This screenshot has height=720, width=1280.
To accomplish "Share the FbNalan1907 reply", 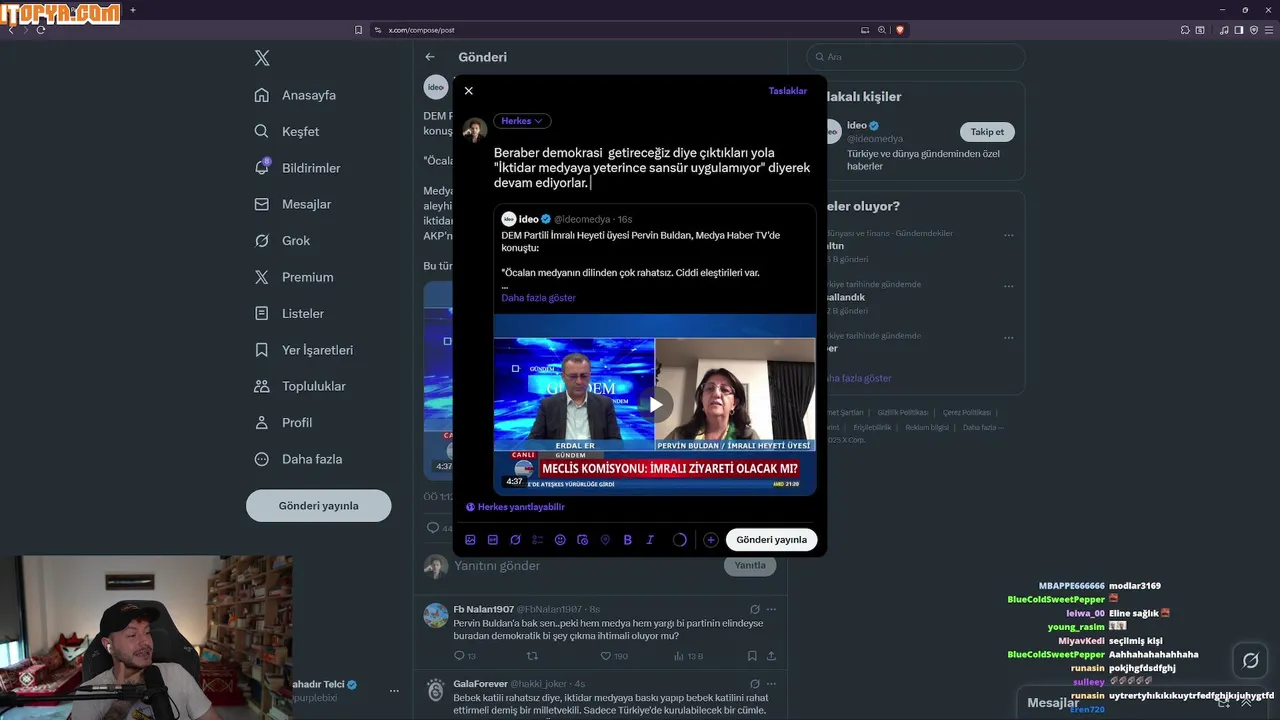I will [x=771, y=656].
